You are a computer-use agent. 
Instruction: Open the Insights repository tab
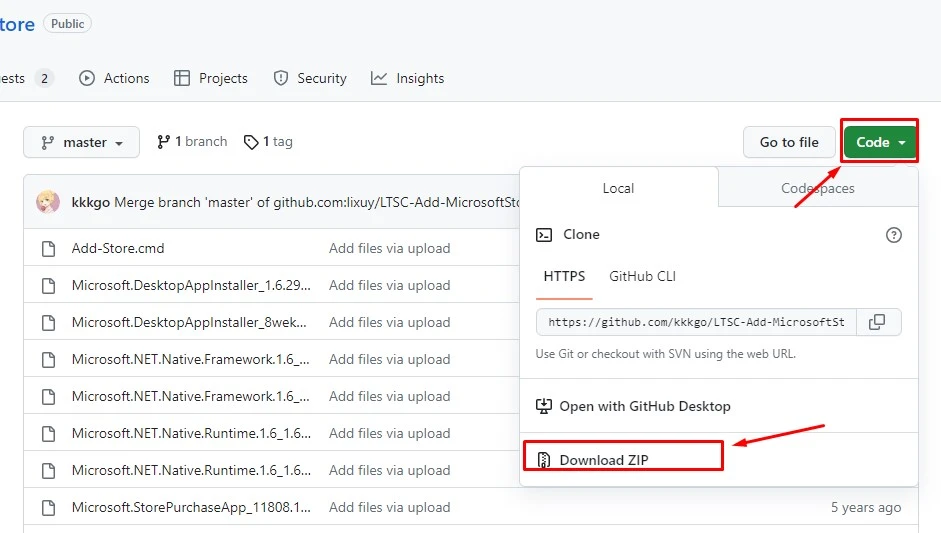(408, 78)
